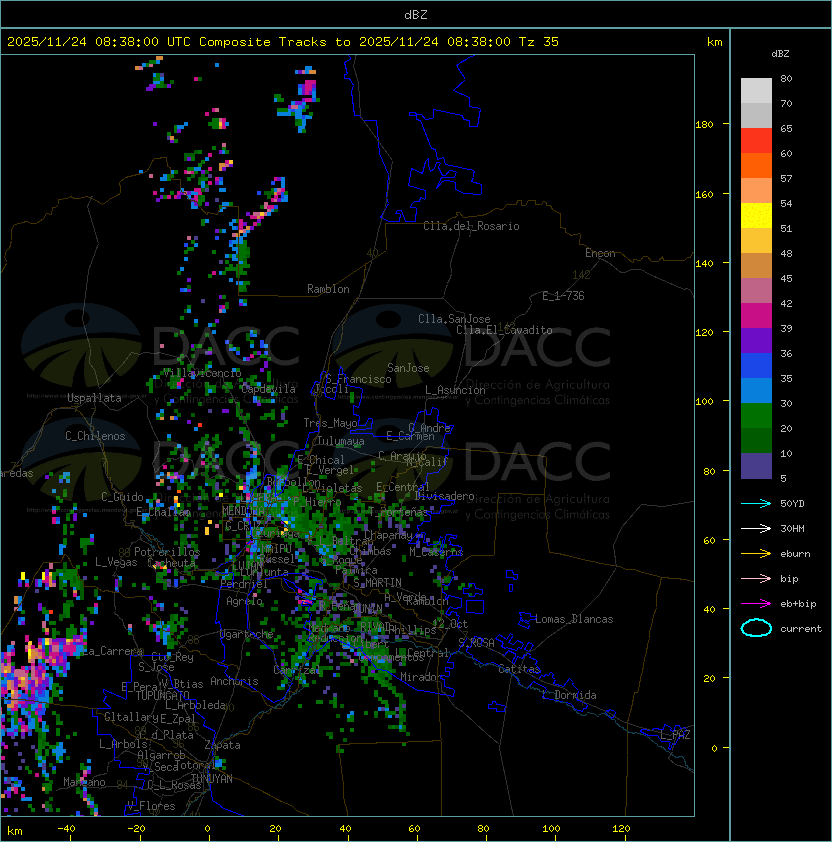Select the Encon map label
Image resolution: width=832 pixels, height=842 pixels.
[x=600, y=253]
